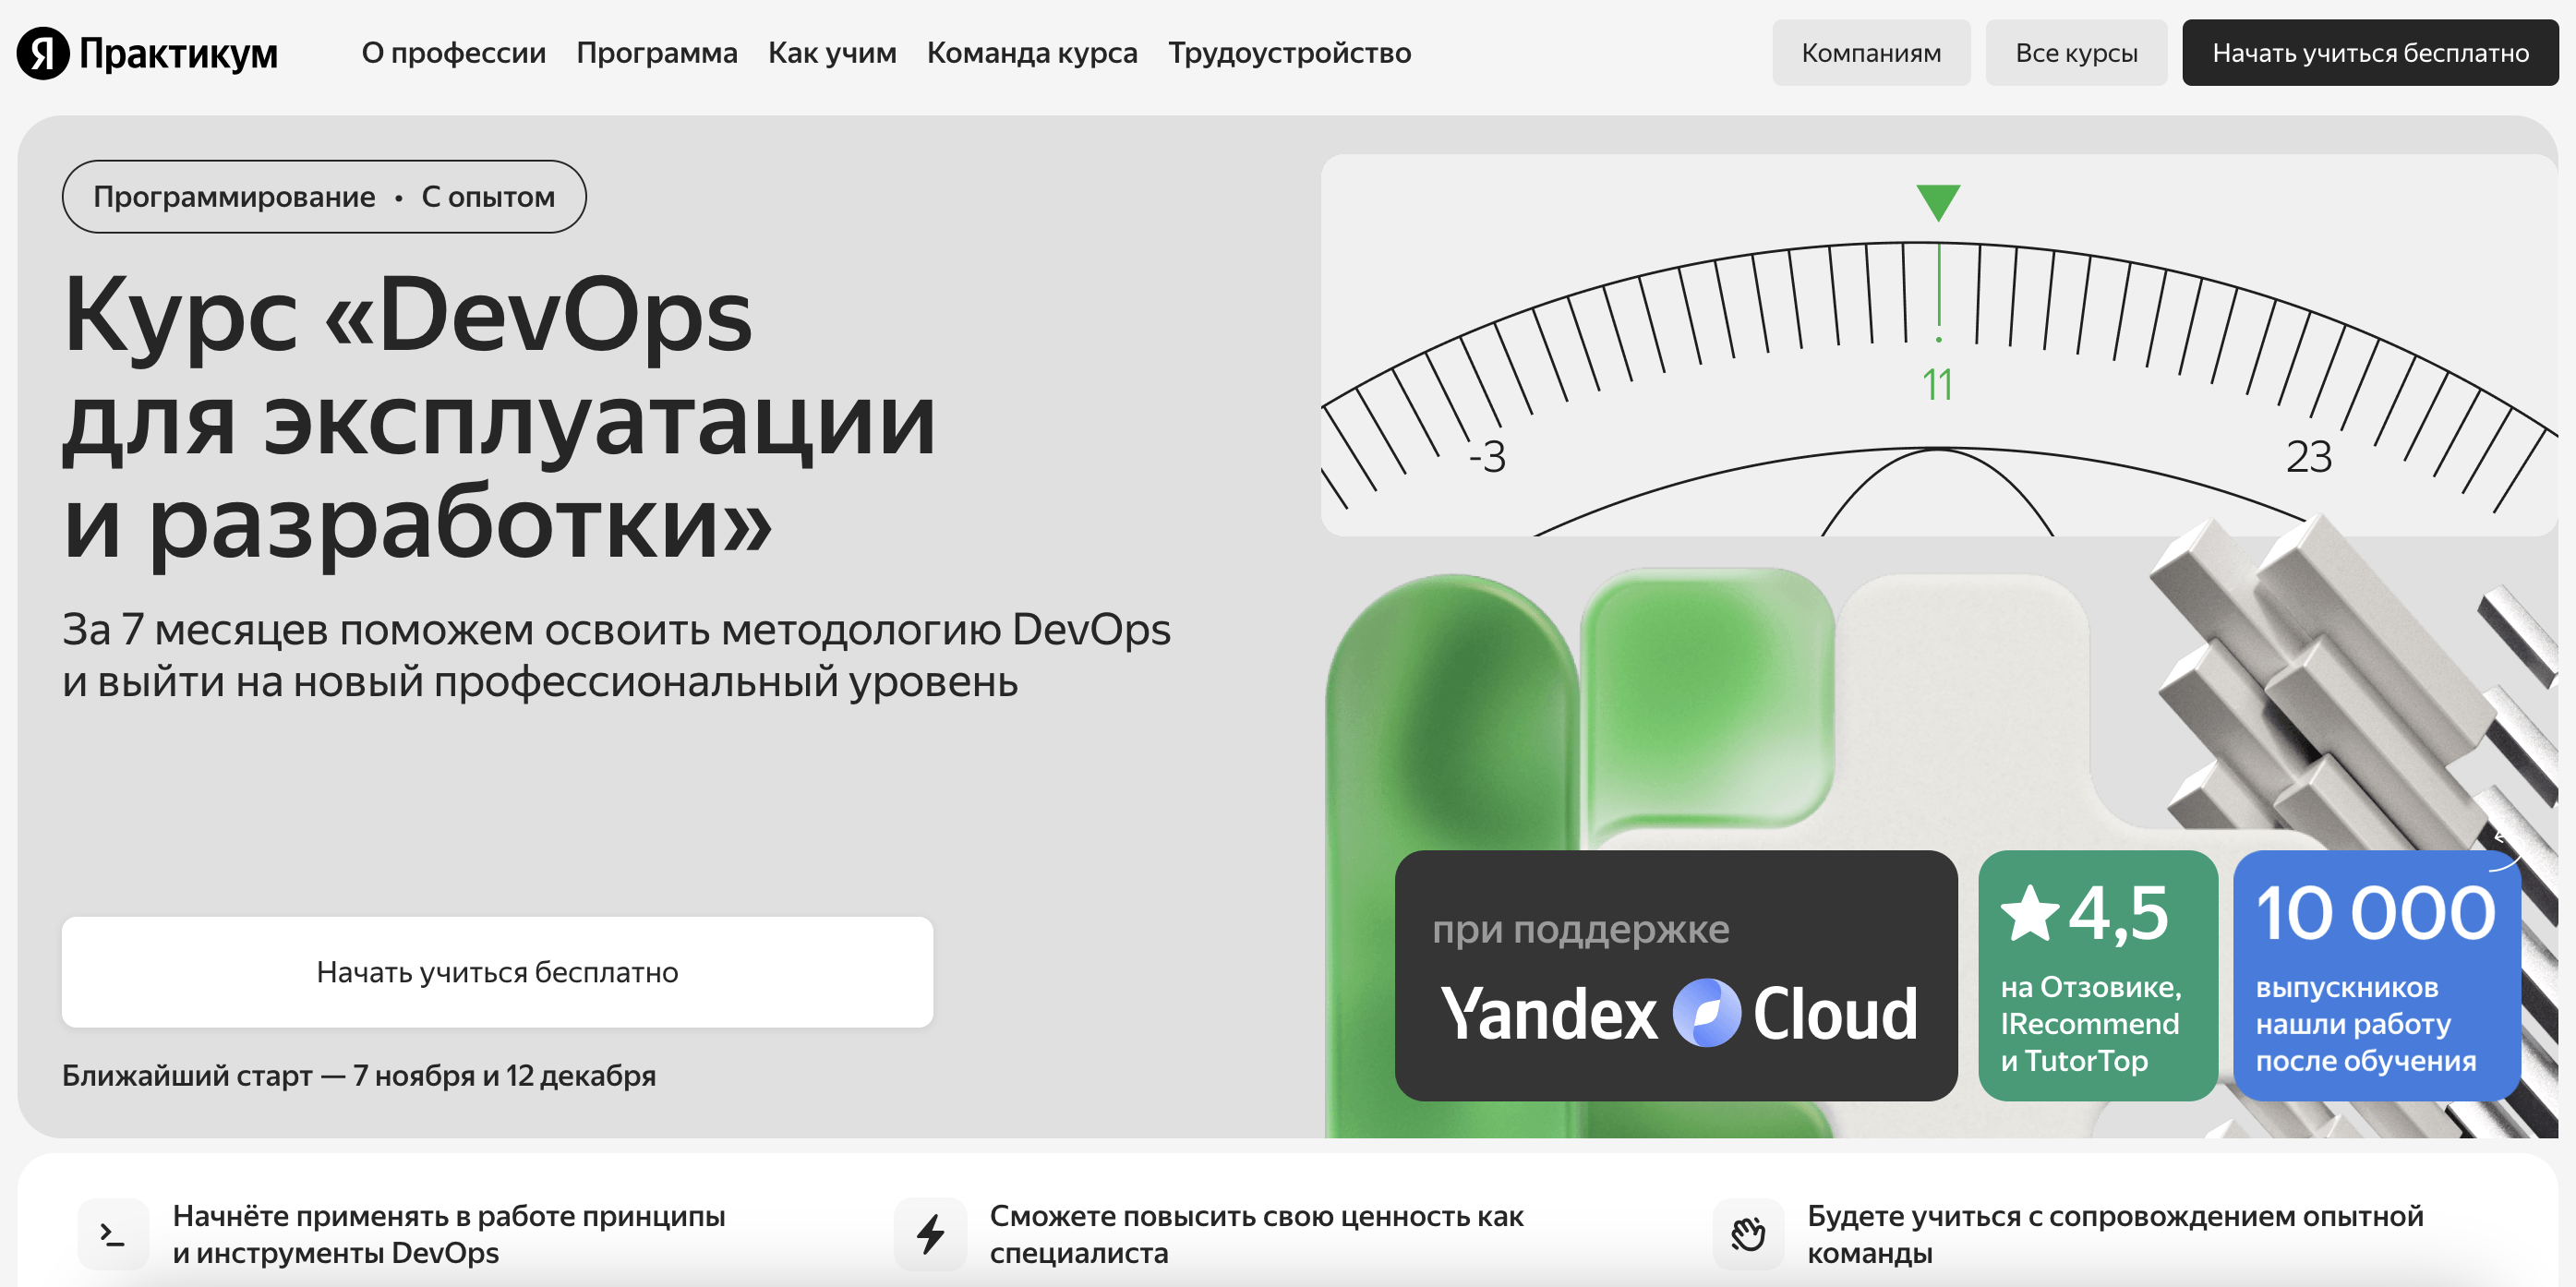The width and height of the screenshot is (2576, 1287).
Task: Click the С опытом tag
Action: 488,197
